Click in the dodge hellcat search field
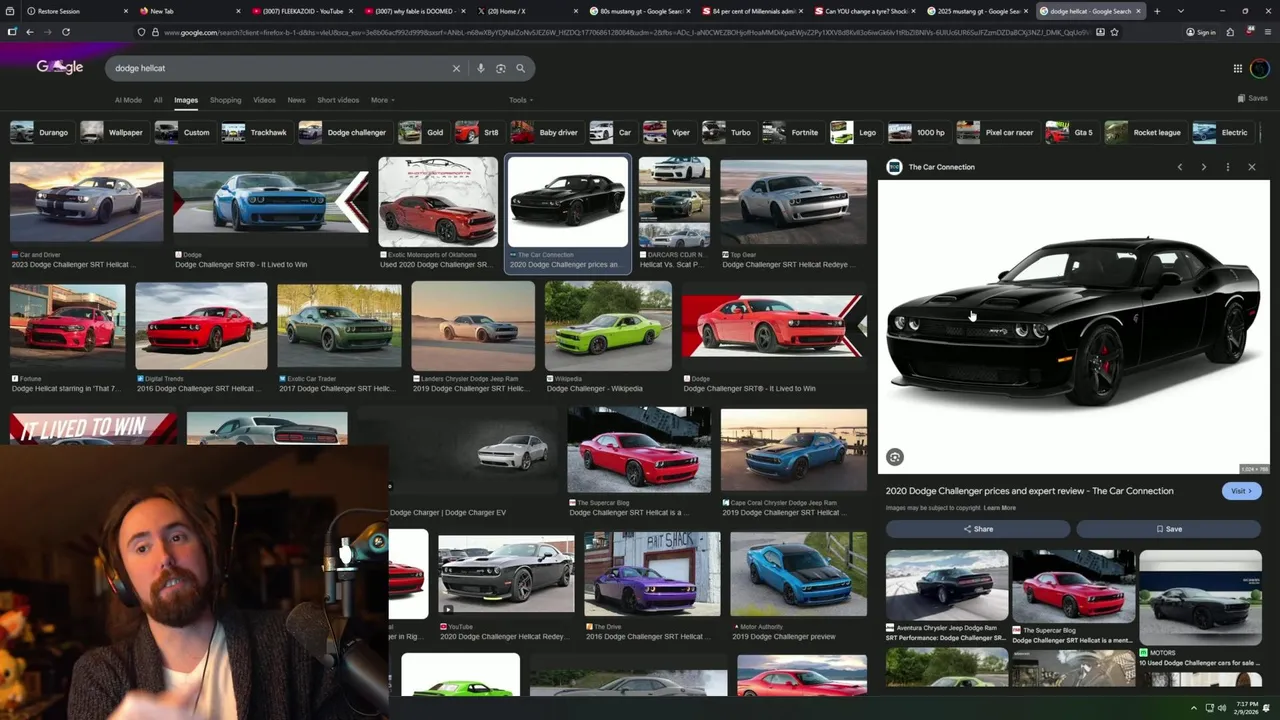Viewport: 1280px width, 720px height. point(280,68)
